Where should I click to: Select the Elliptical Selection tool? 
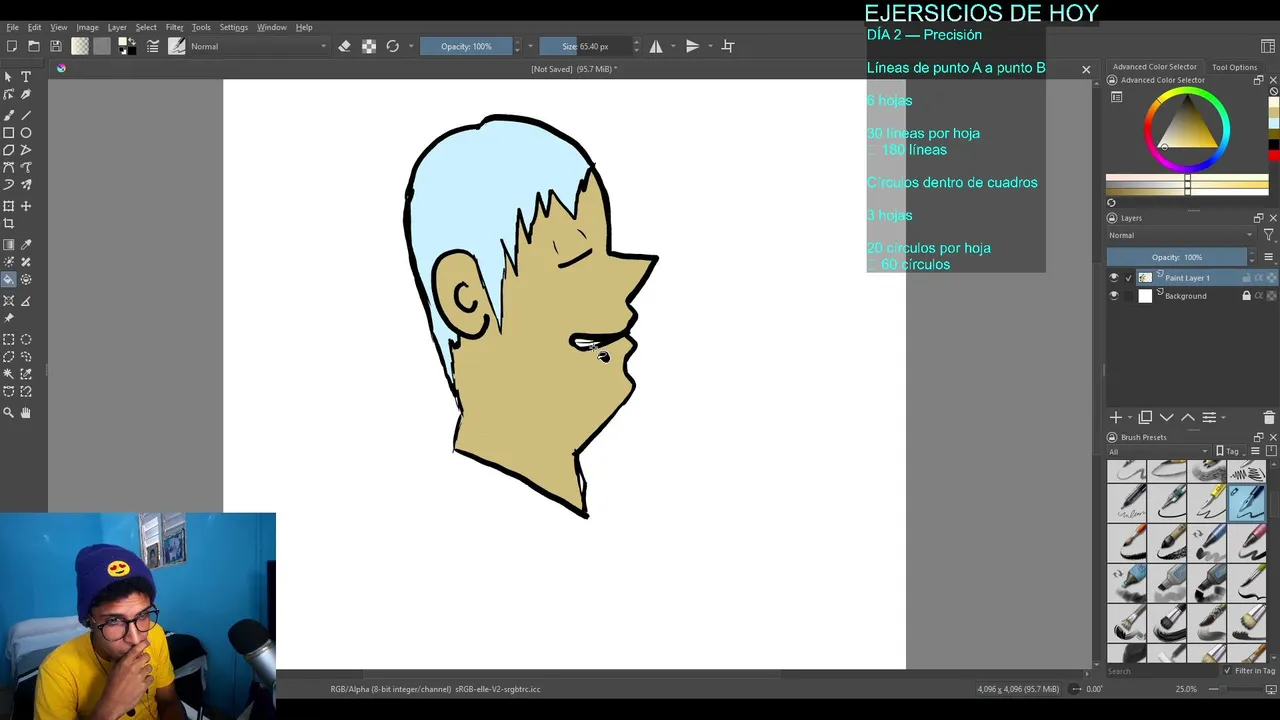[26, 339]
